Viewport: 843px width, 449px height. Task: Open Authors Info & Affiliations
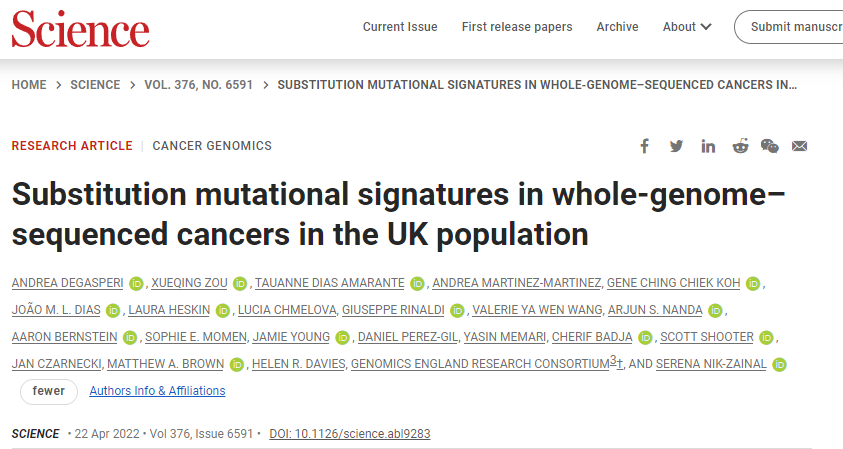click(x=157, y=391)
